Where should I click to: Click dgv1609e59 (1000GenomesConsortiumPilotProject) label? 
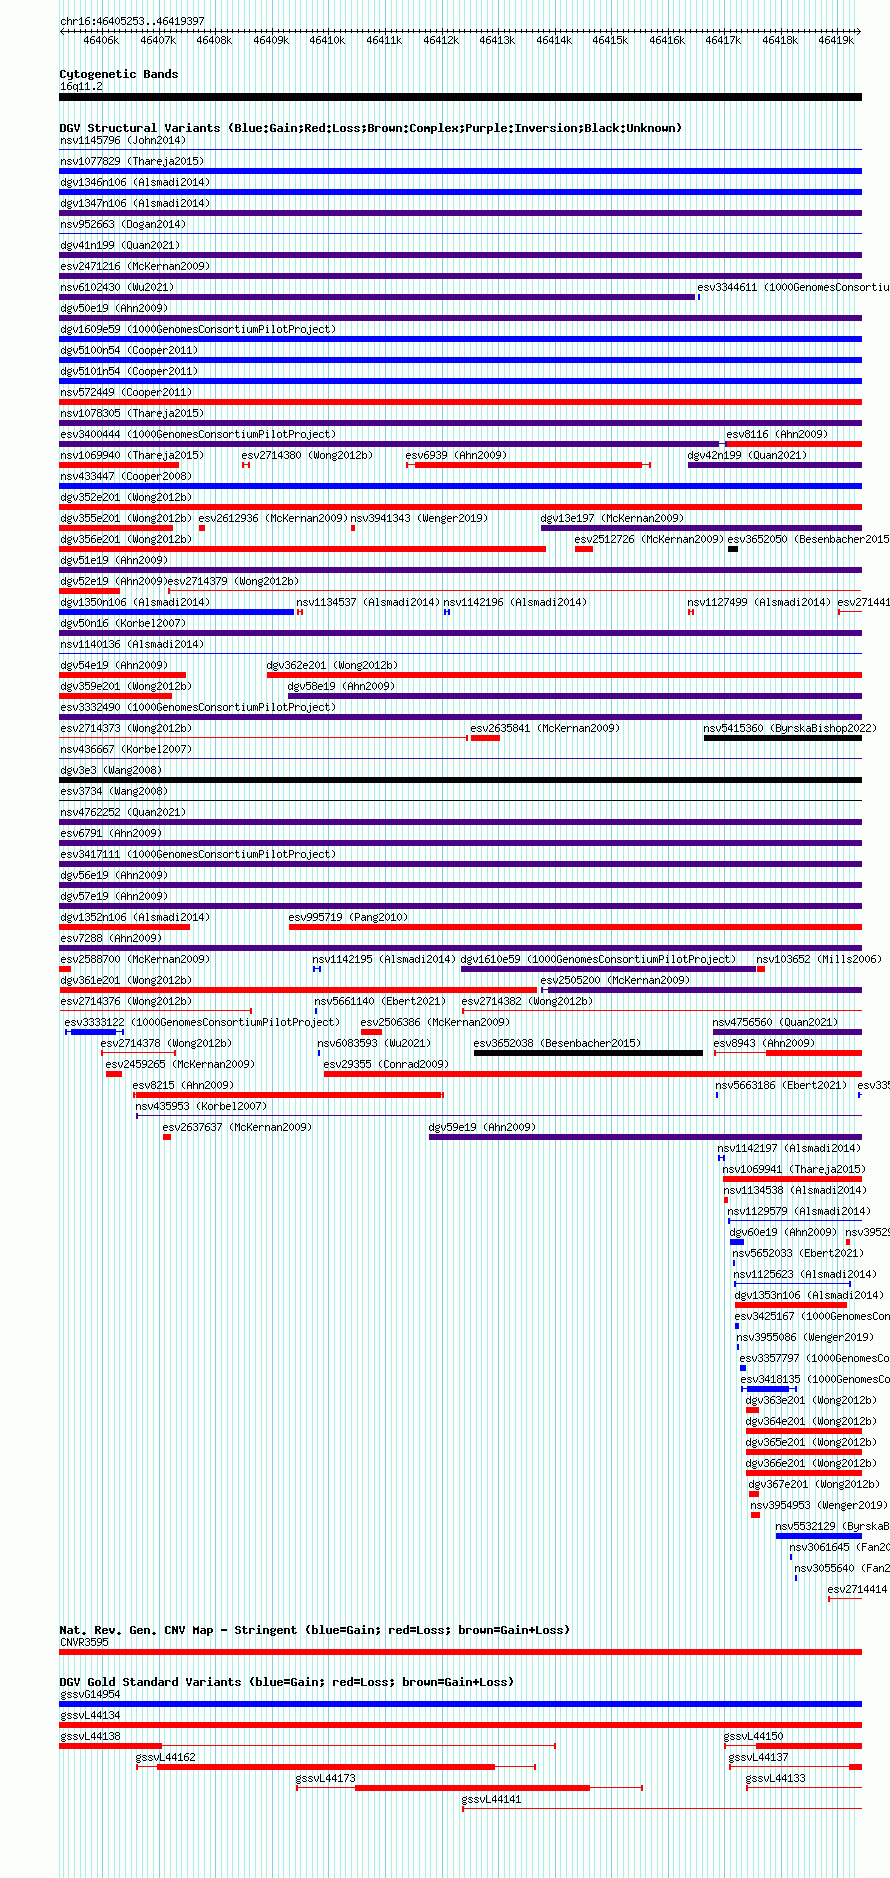(198, 329)
